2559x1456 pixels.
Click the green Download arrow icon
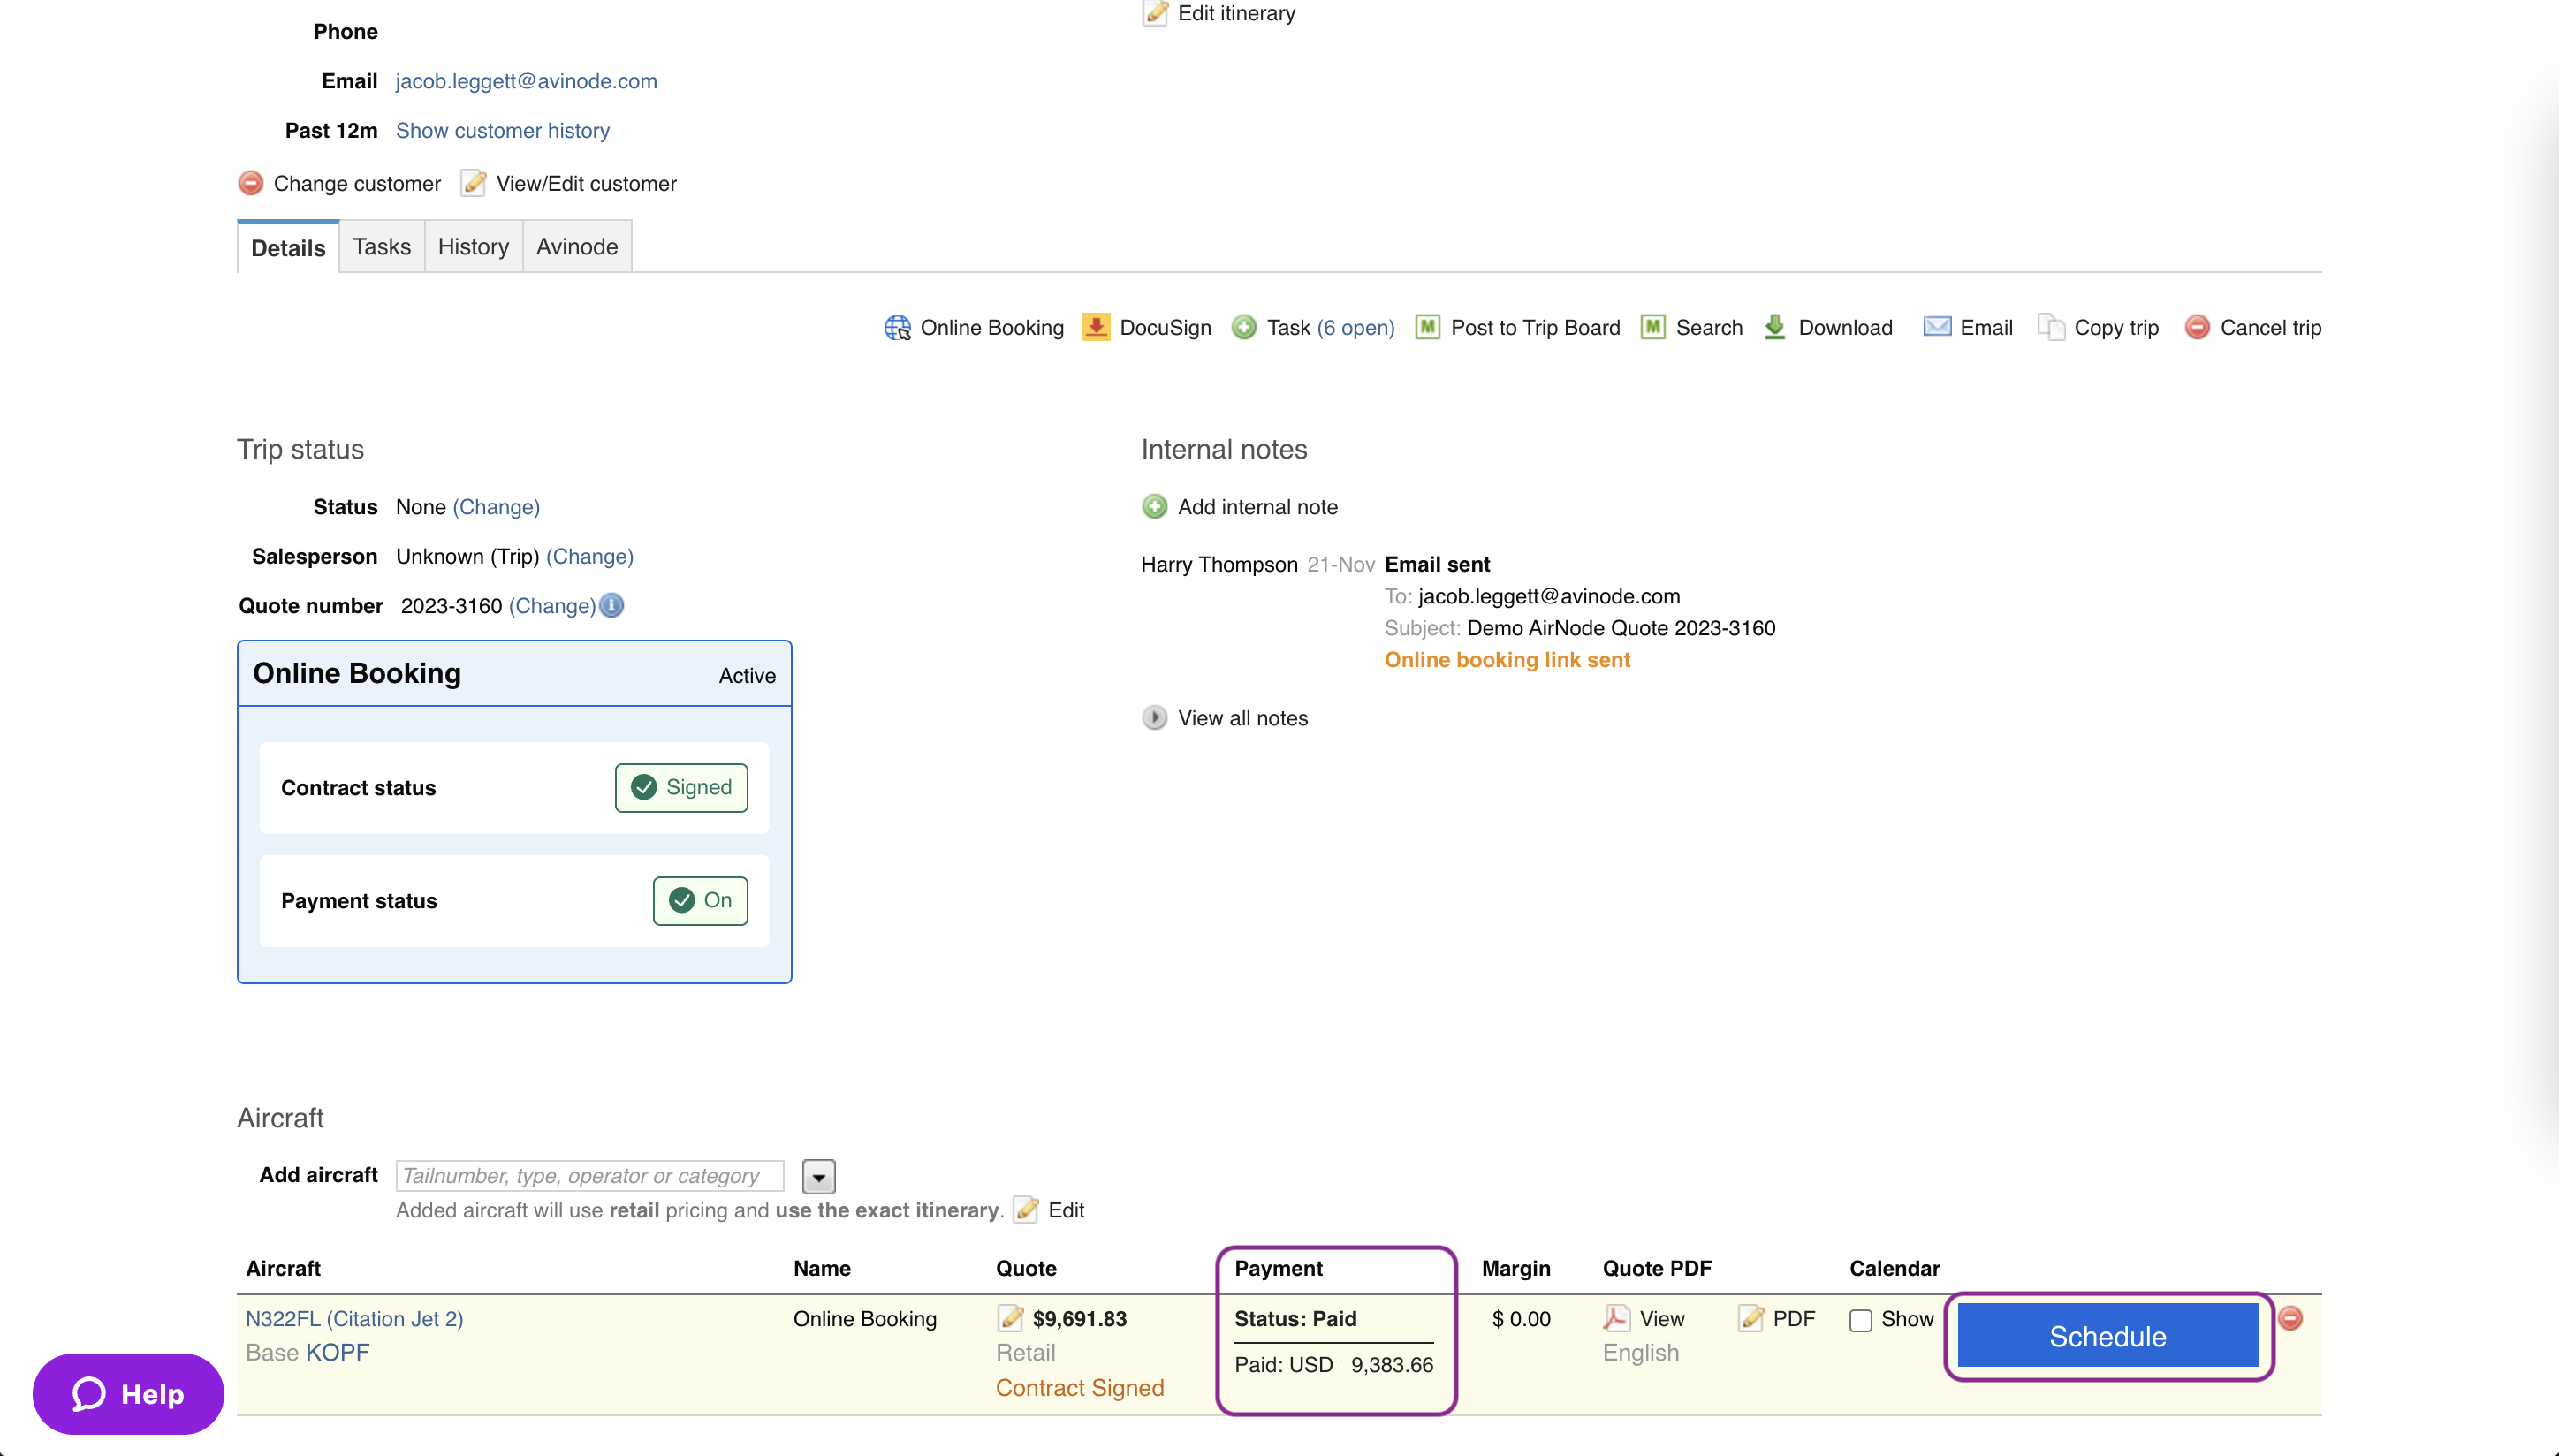coord(1775,328)
